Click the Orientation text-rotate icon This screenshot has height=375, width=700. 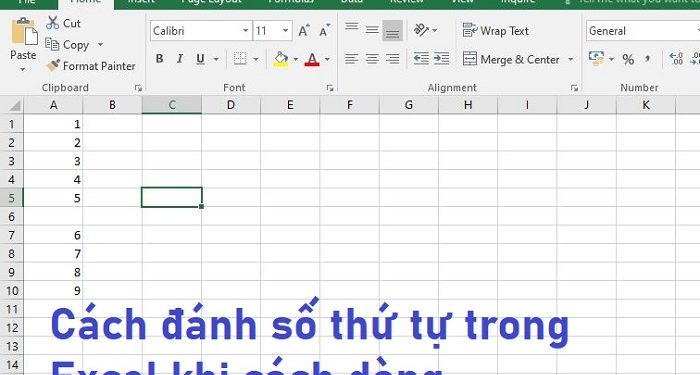tap(421, 30)
